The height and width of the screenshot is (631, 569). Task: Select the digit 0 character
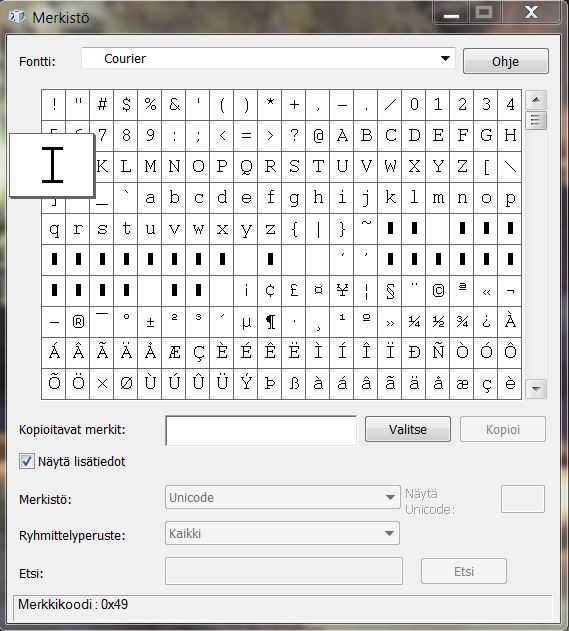tap(414, 105)
